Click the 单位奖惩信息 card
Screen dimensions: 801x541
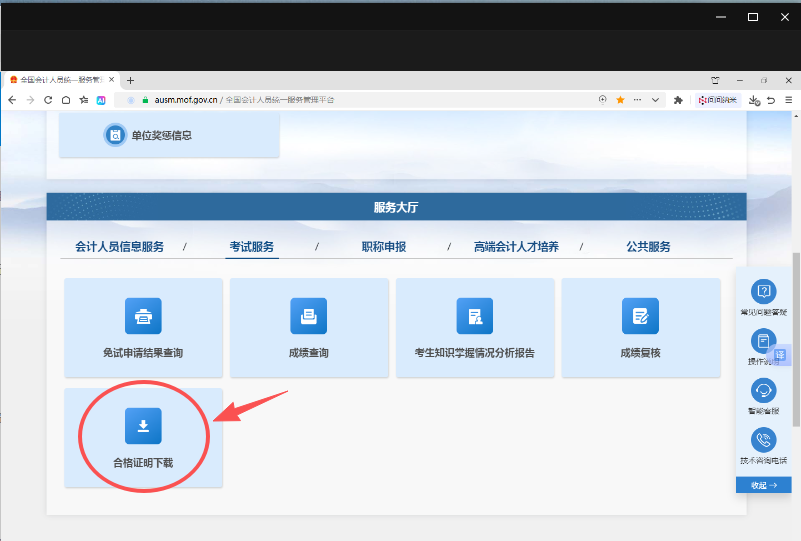[x=169, y=135]
